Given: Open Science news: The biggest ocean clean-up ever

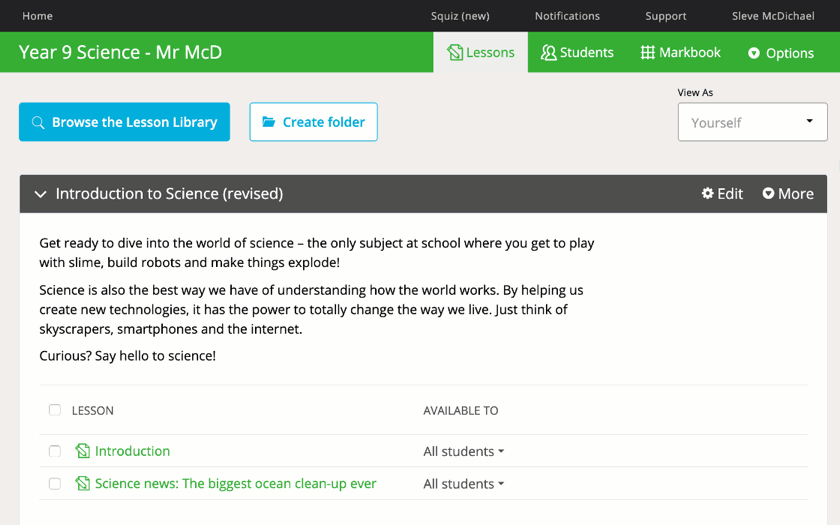Looking at the screenshot, I should 236,484.
